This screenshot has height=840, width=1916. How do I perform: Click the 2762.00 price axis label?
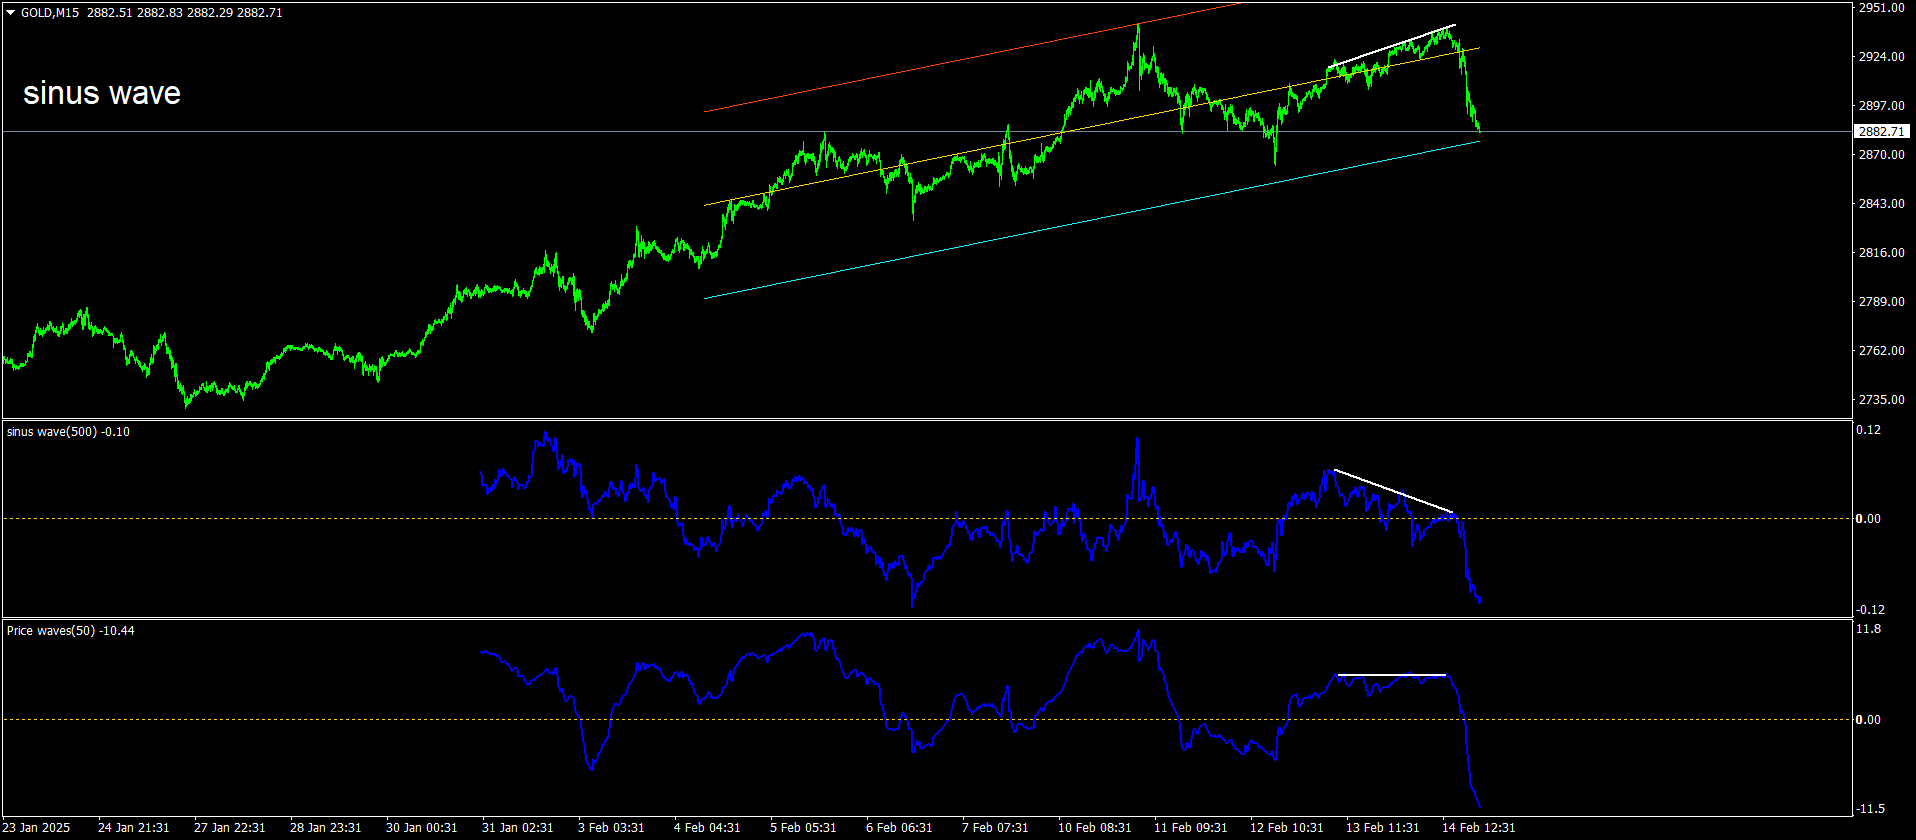1881,351
